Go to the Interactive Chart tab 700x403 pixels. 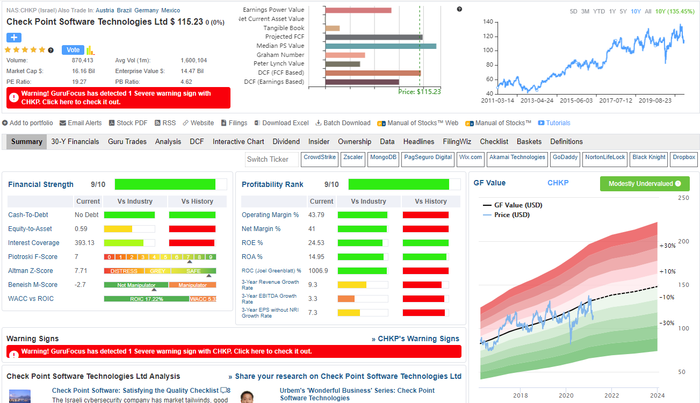click(x=238, y=141)
